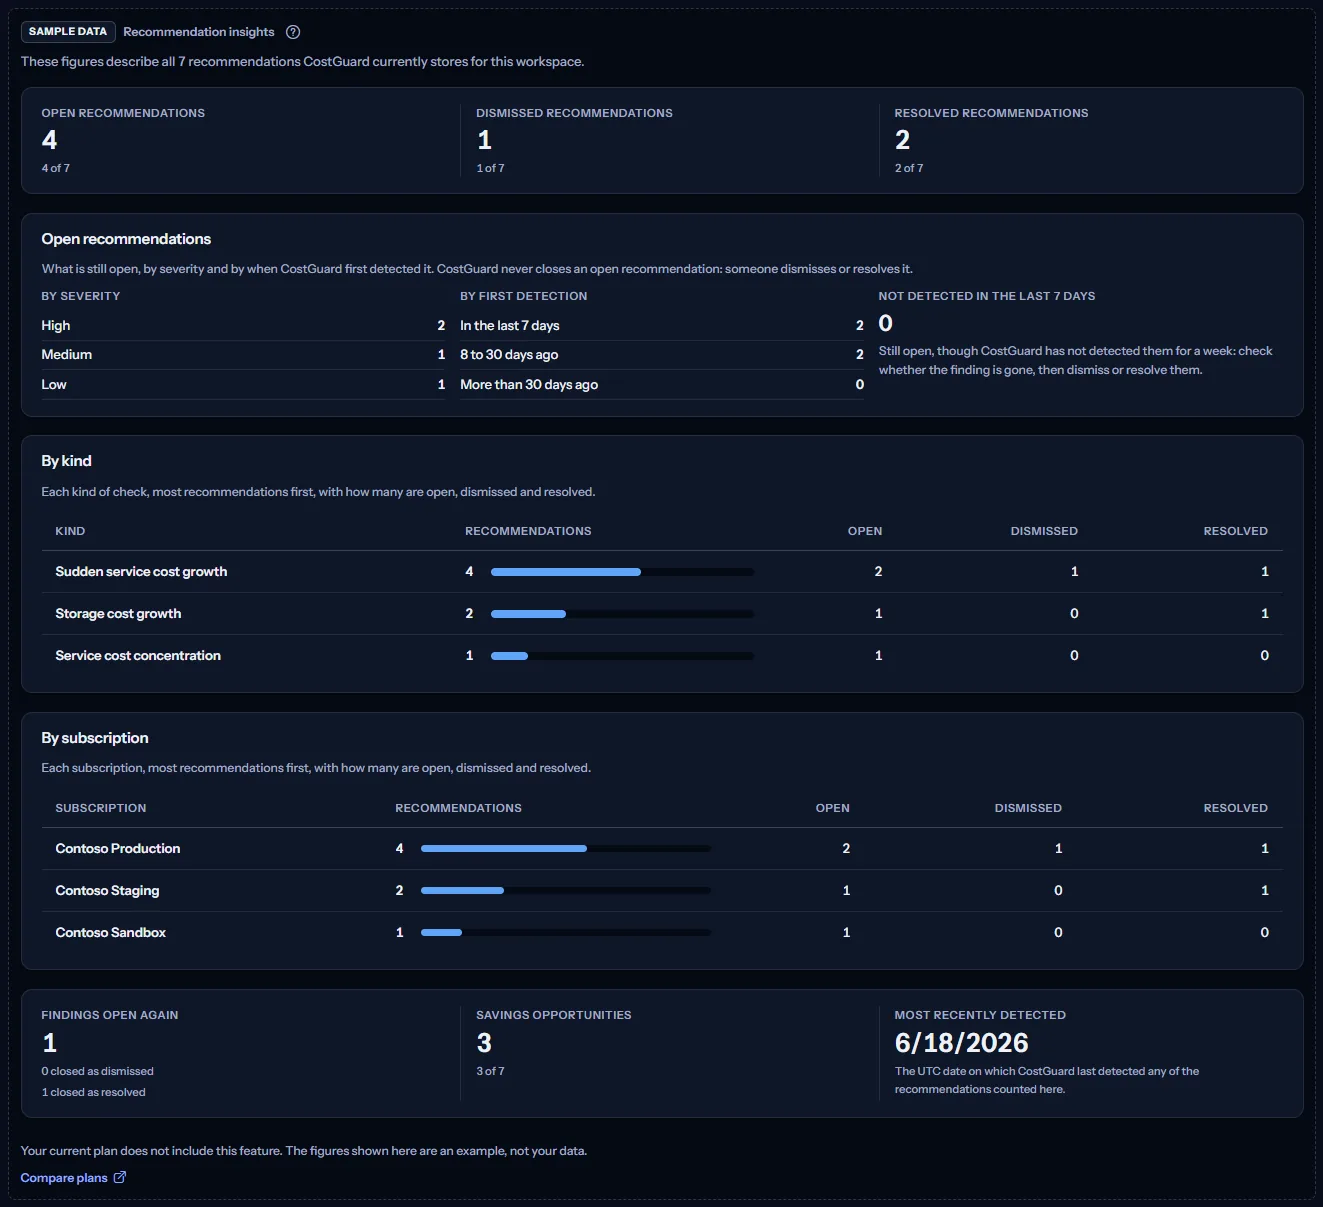Image resolution: width=1323 pixels, height=1207 pixels.
Task: Click the FINDINGS OPEN AGAIN card title
Action: pyautogui.click(x=110, y=1015)
